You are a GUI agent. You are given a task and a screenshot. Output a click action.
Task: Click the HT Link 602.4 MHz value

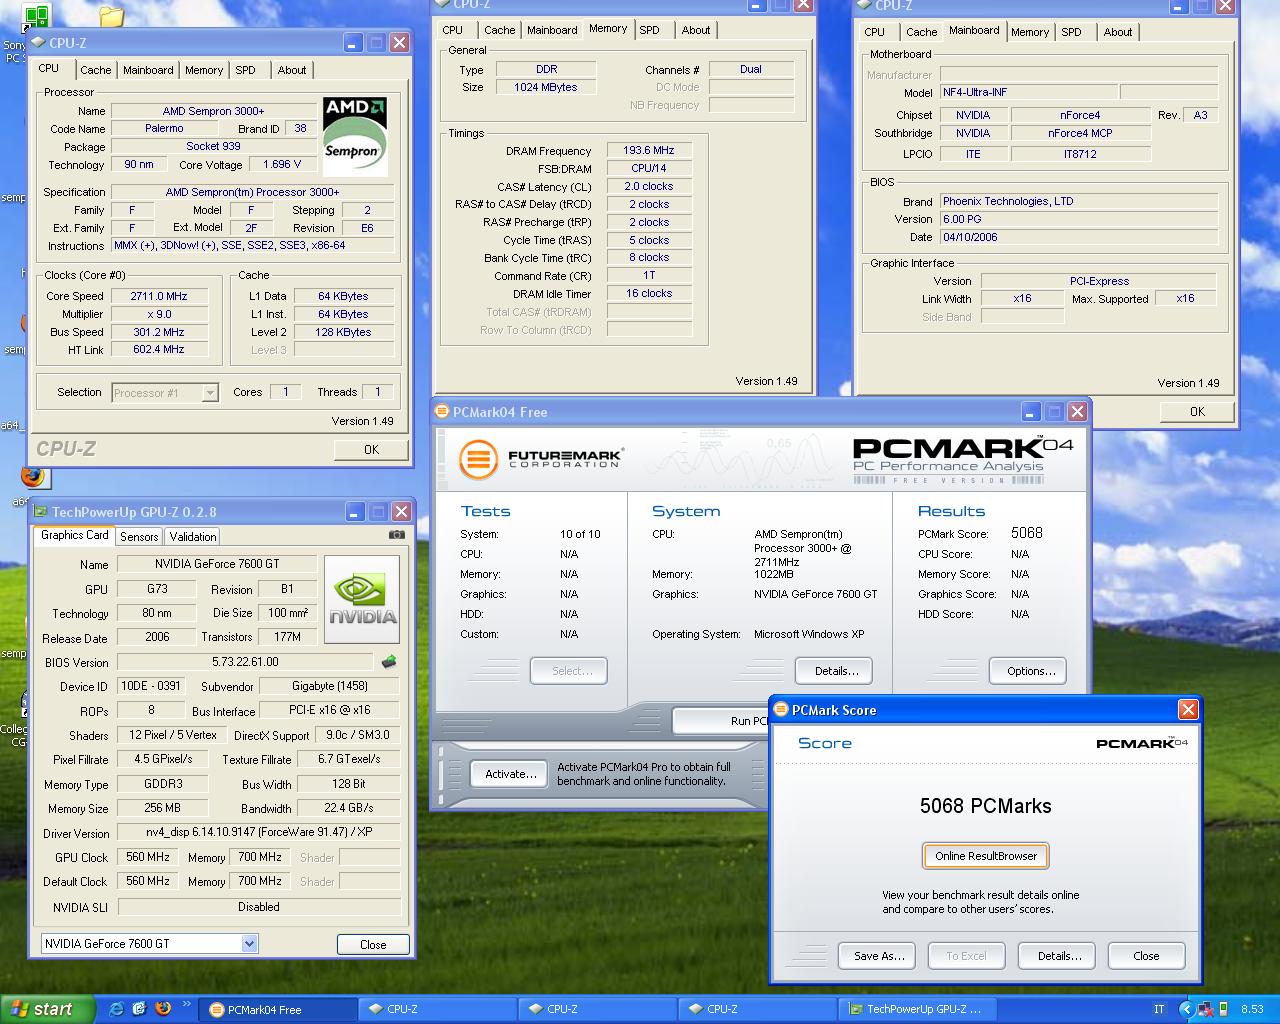coord(159,350)
